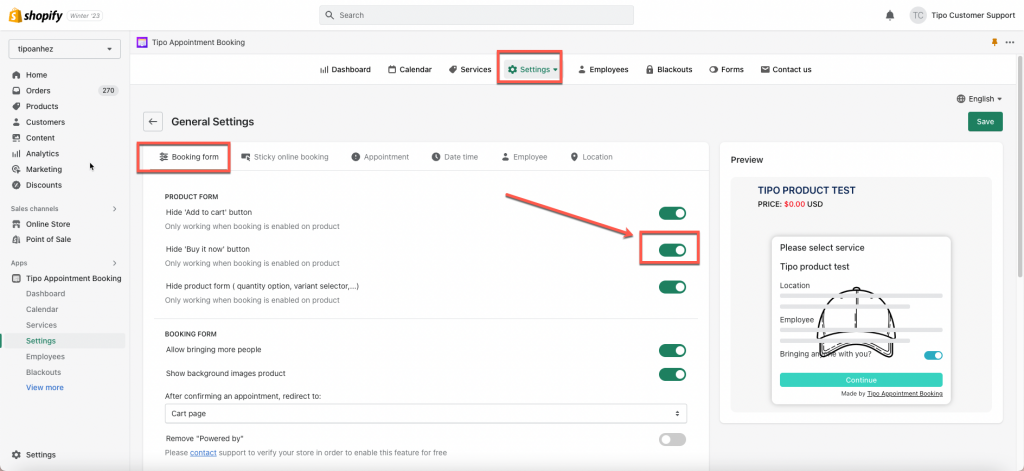Switch to Sticky online booking tab
The width and height of the screenshot is (1024, 471).
pyautogui.click(x=285, y=157)
